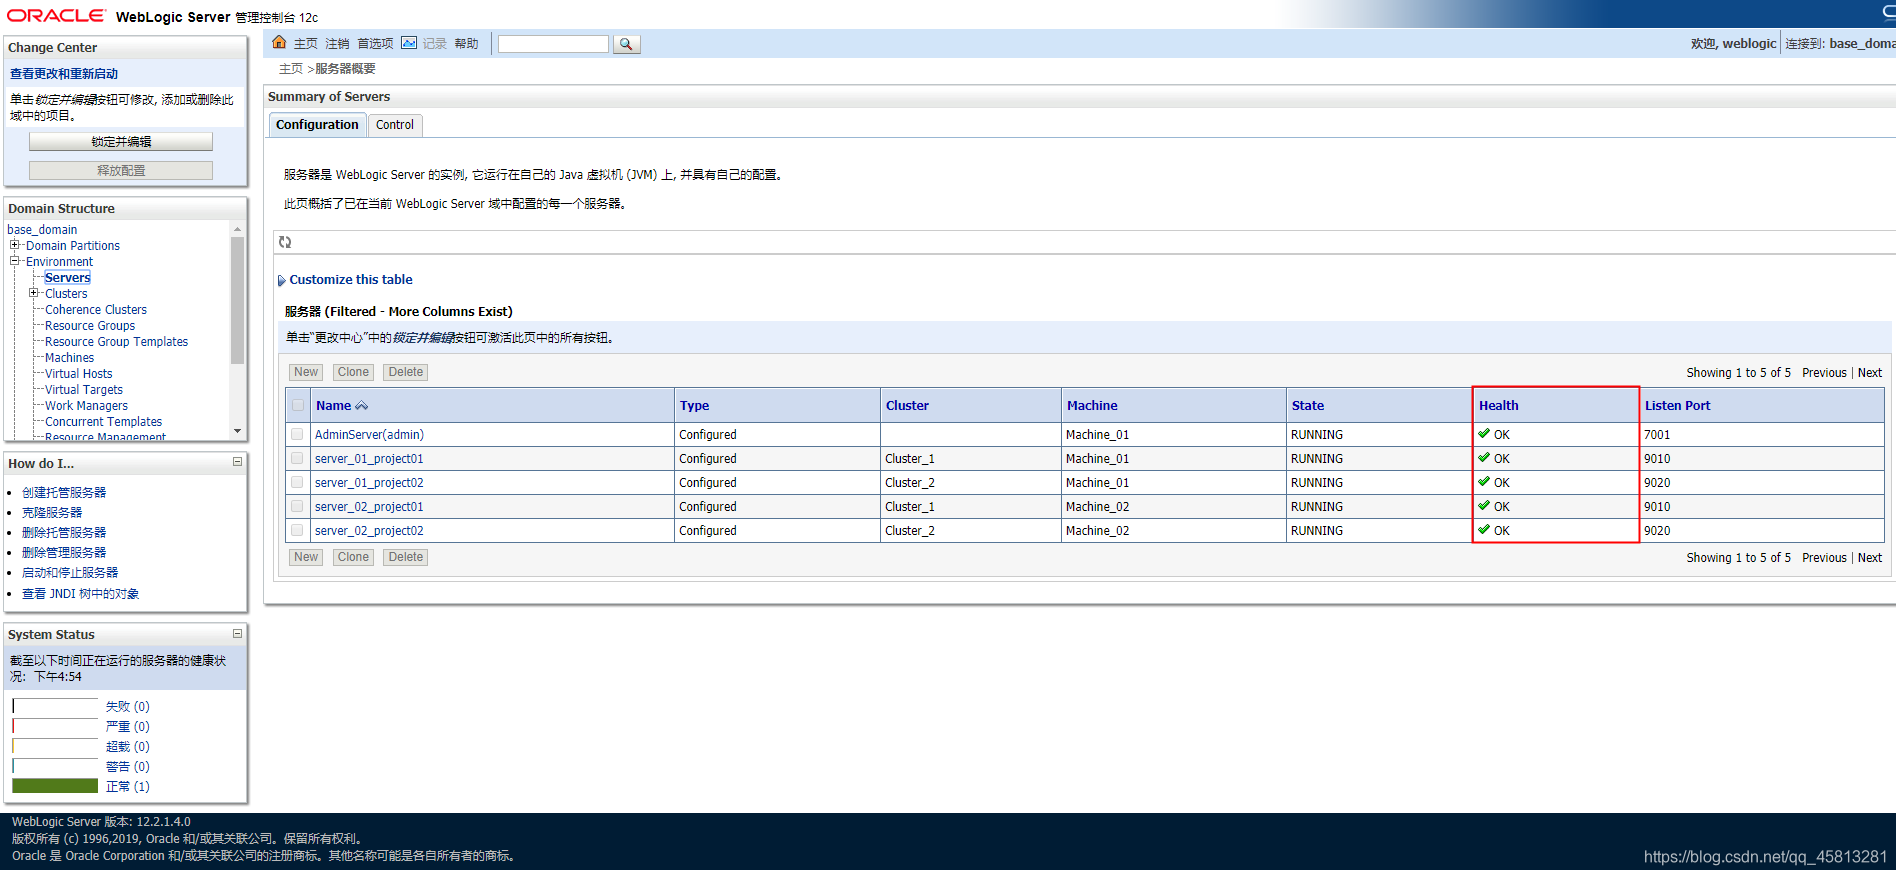Sort by the Health column header
This screenshot has width=1896, height=876.
pyautogui.click(x=1498, y=406)
